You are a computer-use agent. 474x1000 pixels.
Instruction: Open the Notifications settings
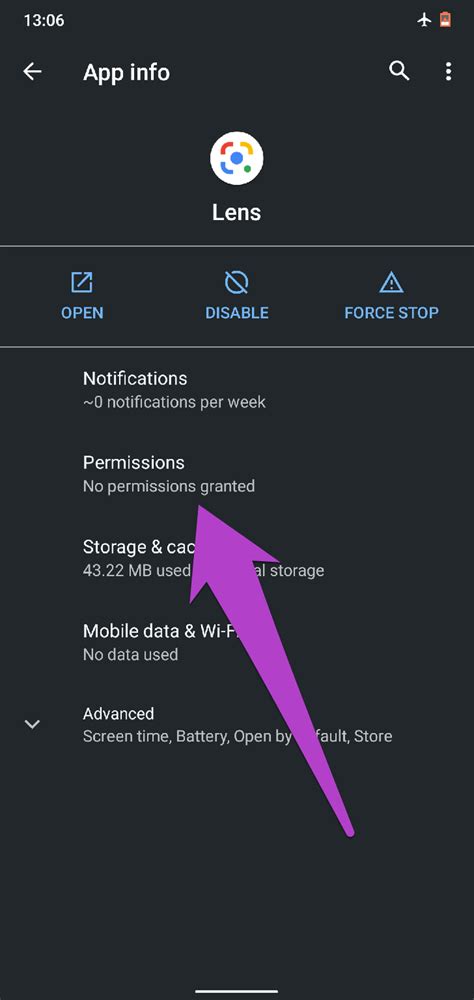pos(237,390)
